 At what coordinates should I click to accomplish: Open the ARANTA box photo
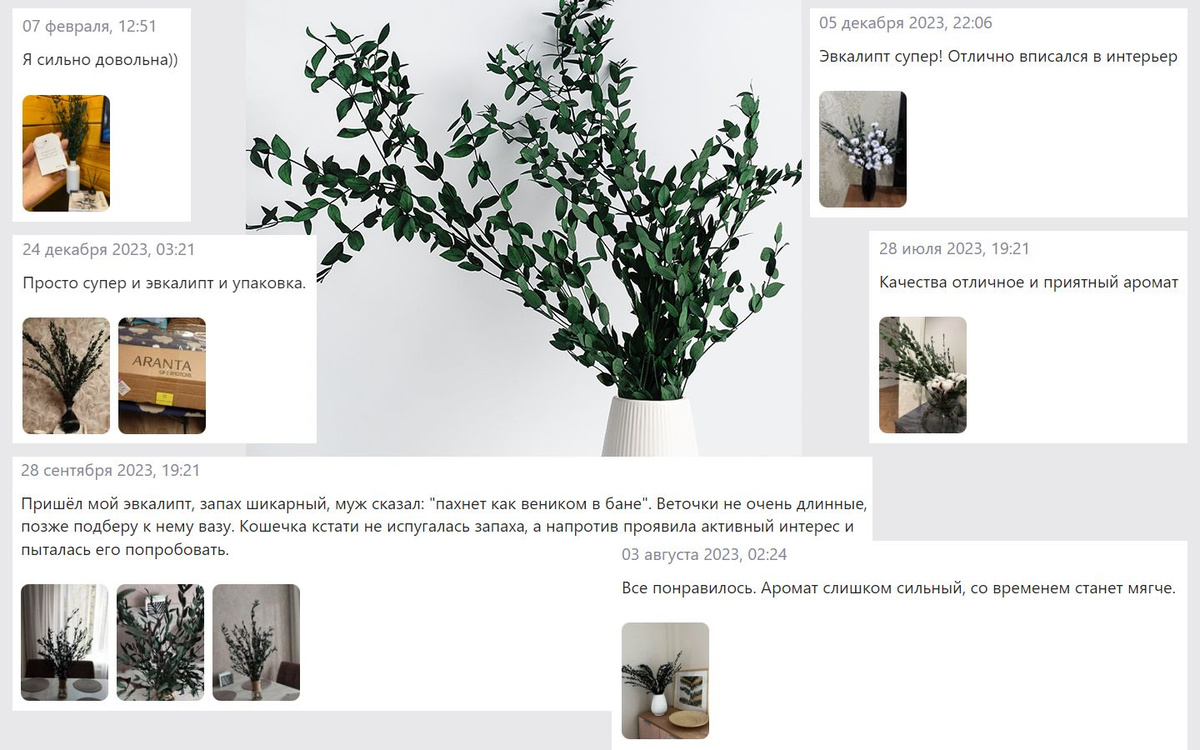162,376
